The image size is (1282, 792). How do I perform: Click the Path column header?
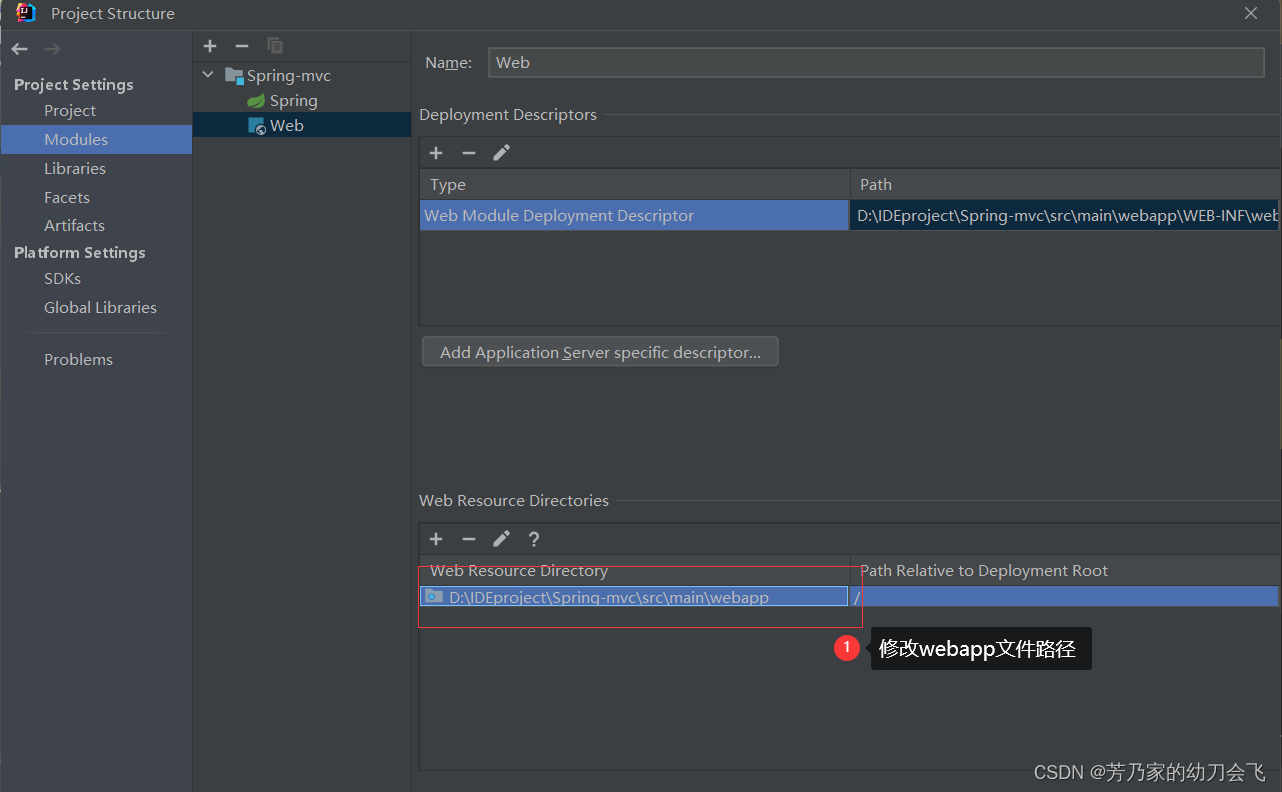(1065, 184)
